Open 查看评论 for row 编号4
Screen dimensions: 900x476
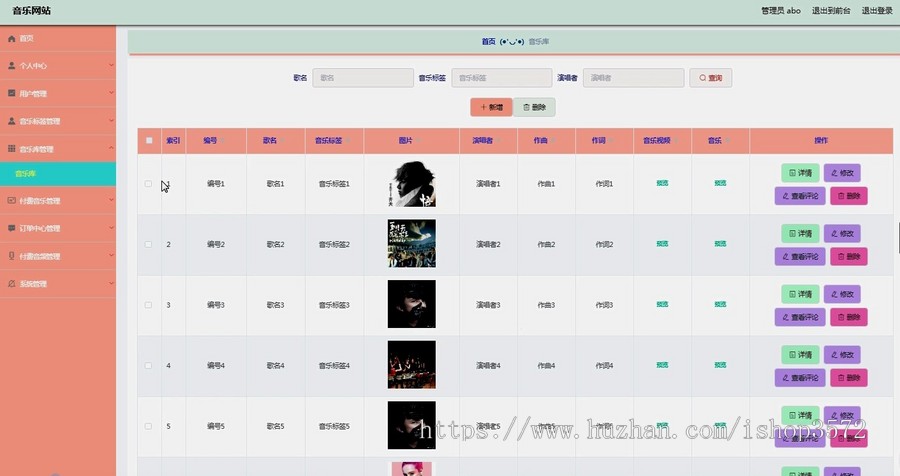click(800, 378)
